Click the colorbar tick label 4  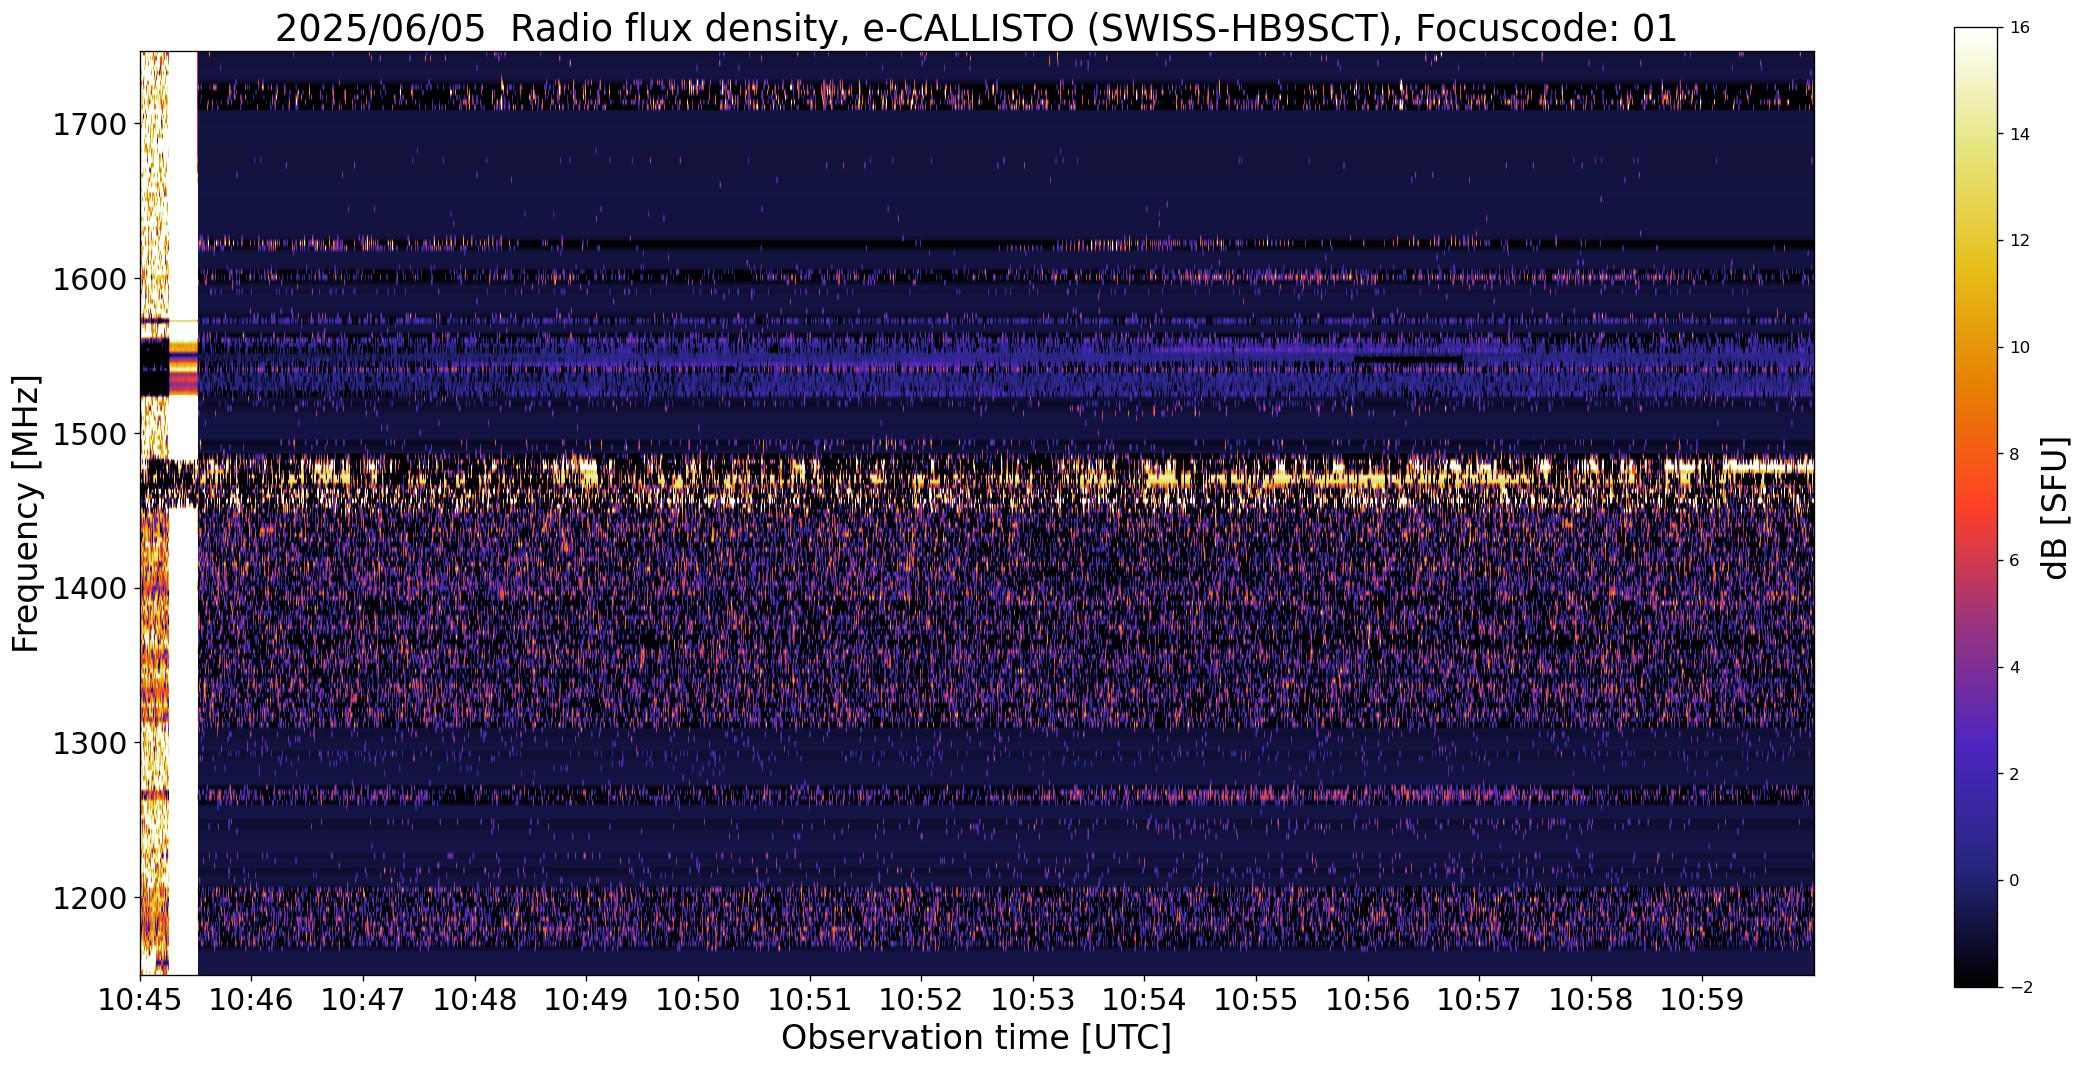[2014, 668]
